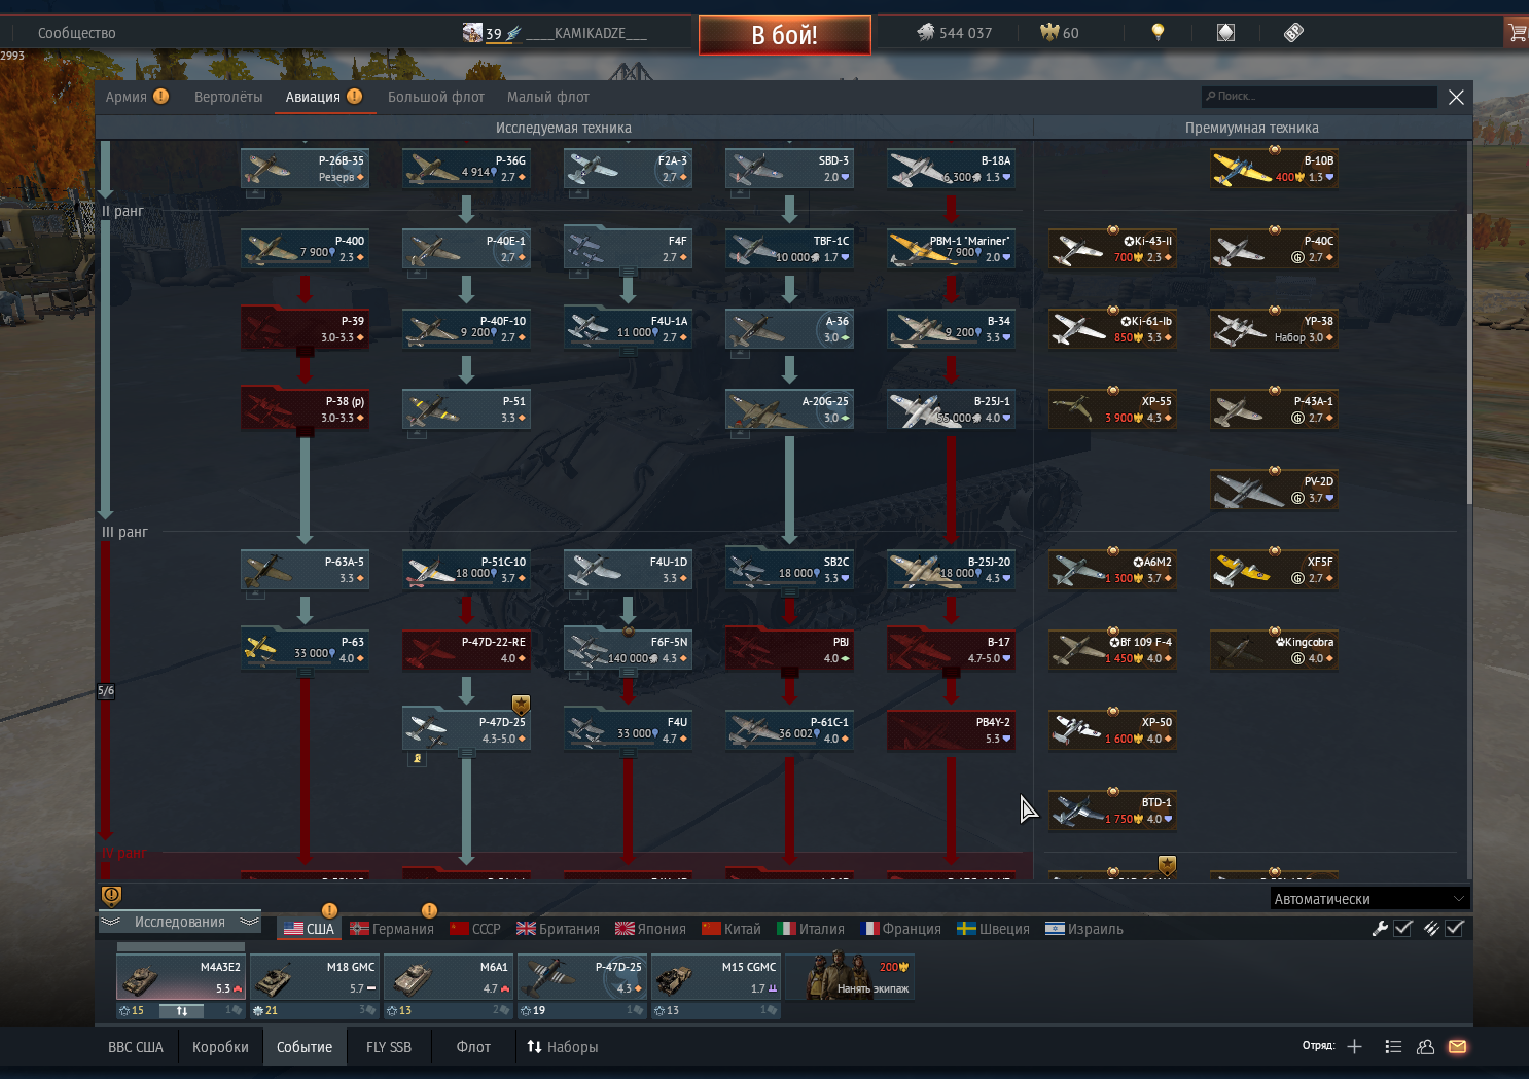Viewport: 1529px width, 1079px height.
Task: Select the FLY SSB preset
Action: 388,1047
